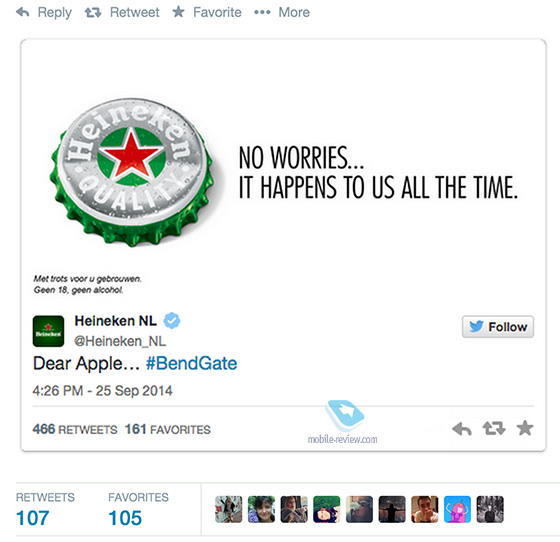This screenshot has width=560, height=542.
Task: Open the #BendGate hashtag
Action: [x=191, y=363]
